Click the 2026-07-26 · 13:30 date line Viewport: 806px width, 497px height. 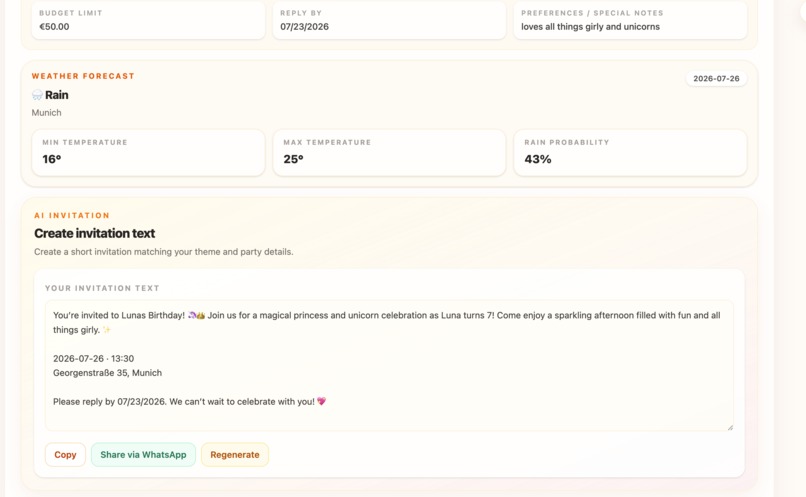coord(94,358)
